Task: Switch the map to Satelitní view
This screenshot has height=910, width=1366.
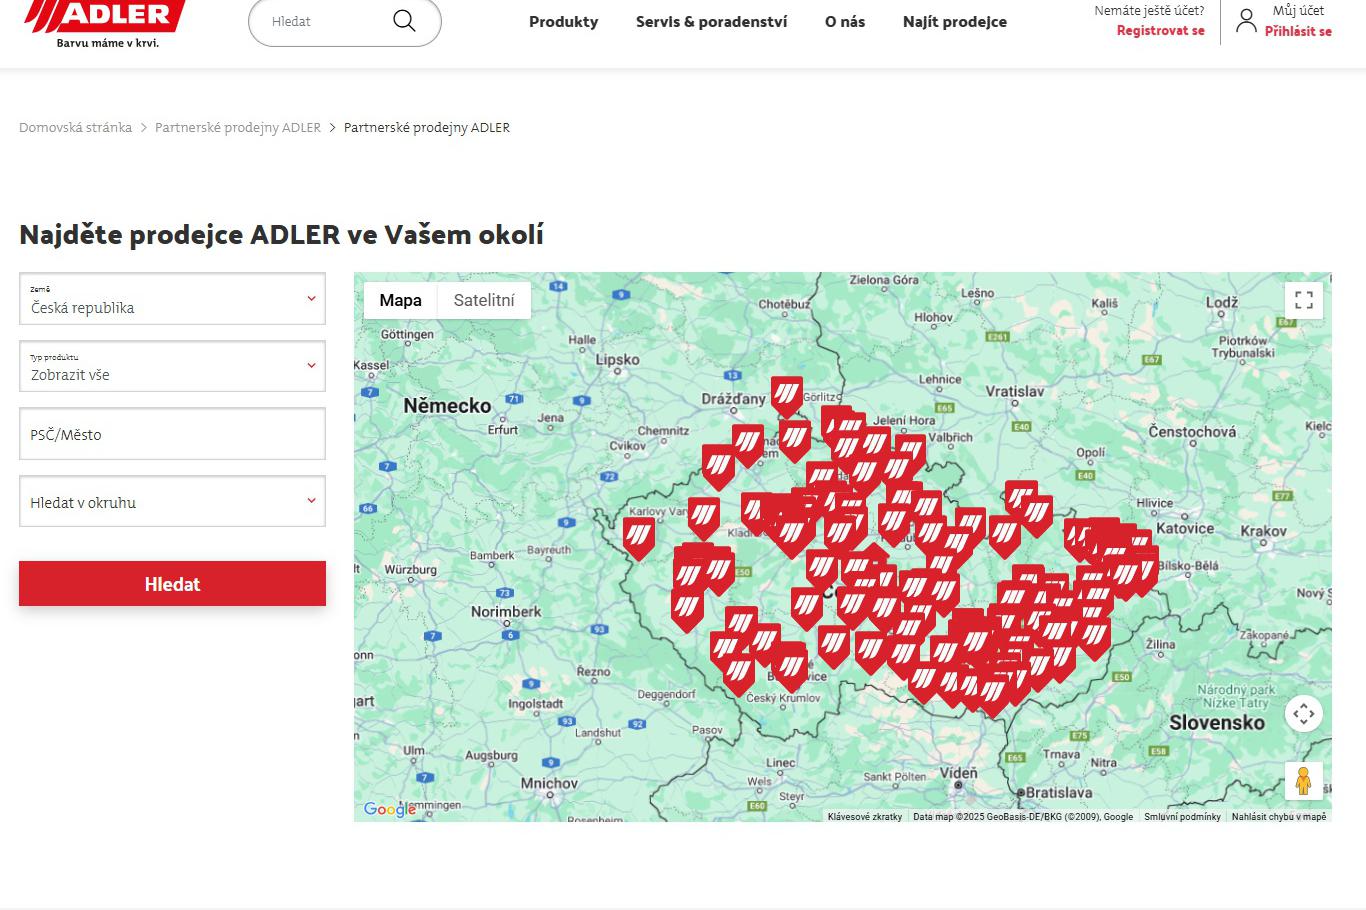Action: tap(484, 300)
